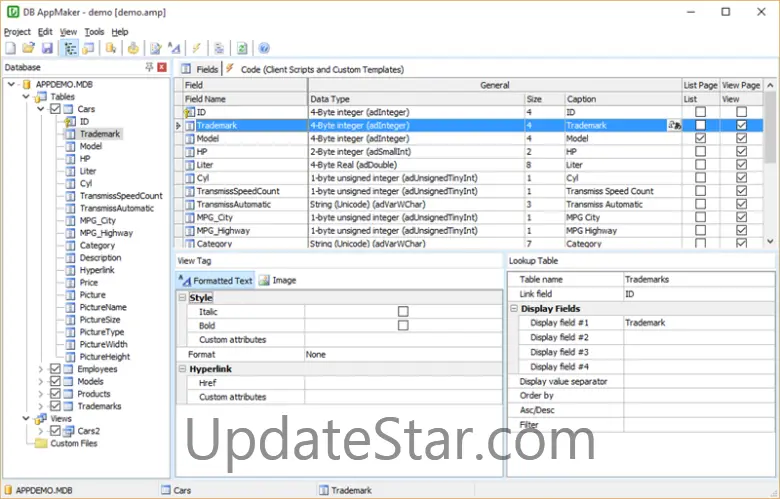Image resolution: width=780 pixels, height=499 pixels.
Task: Open help via blue question mark icon
Action: [264, 48]
